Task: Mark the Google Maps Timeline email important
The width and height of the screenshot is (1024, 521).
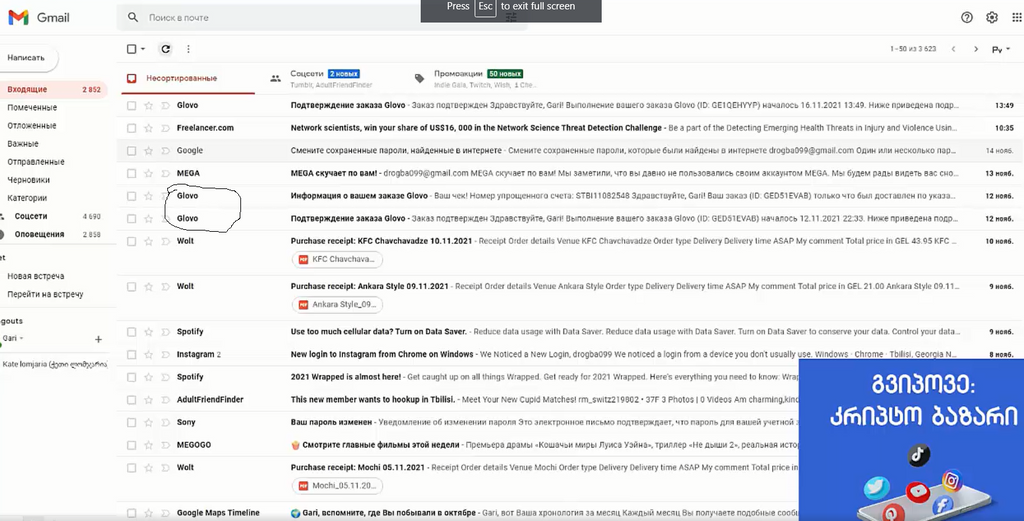Action: 165,513
